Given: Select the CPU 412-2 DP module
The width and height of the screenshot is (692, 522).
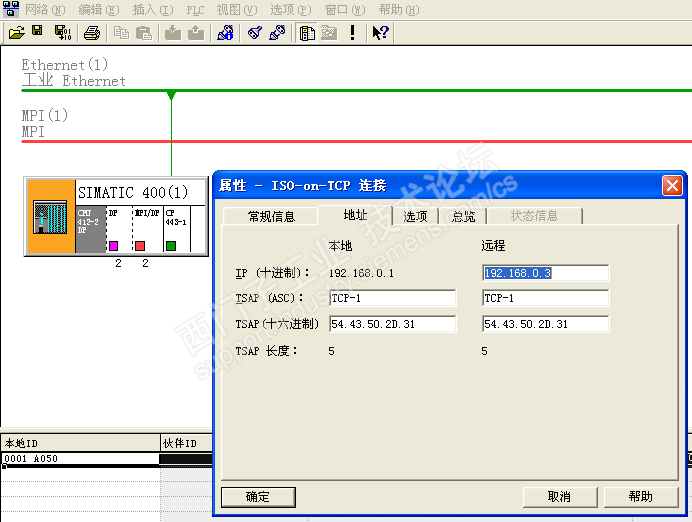Looking at the screenshot, I should pyautogui.click(x=90, y=229).
